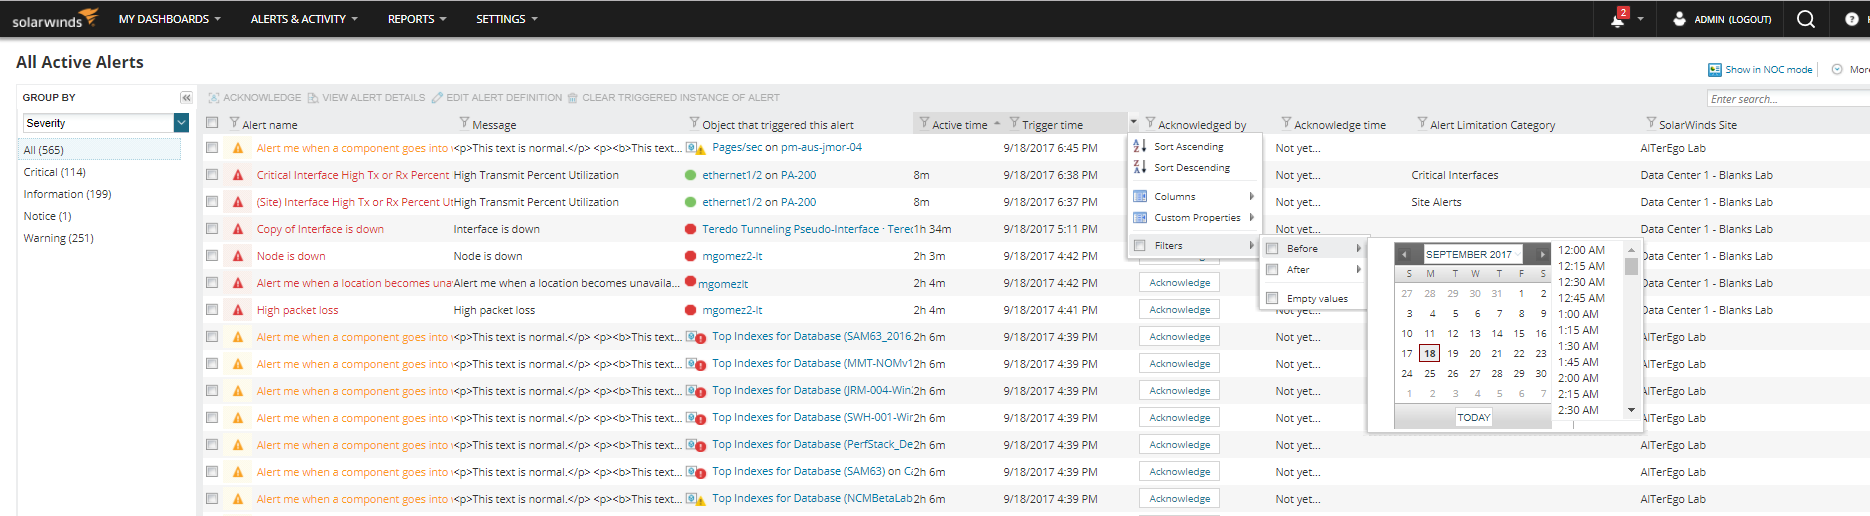The height and width of the screenshot is (516, 1870).
Task: Enable the Before filter checkbox
Action: tap(1272, 249)
